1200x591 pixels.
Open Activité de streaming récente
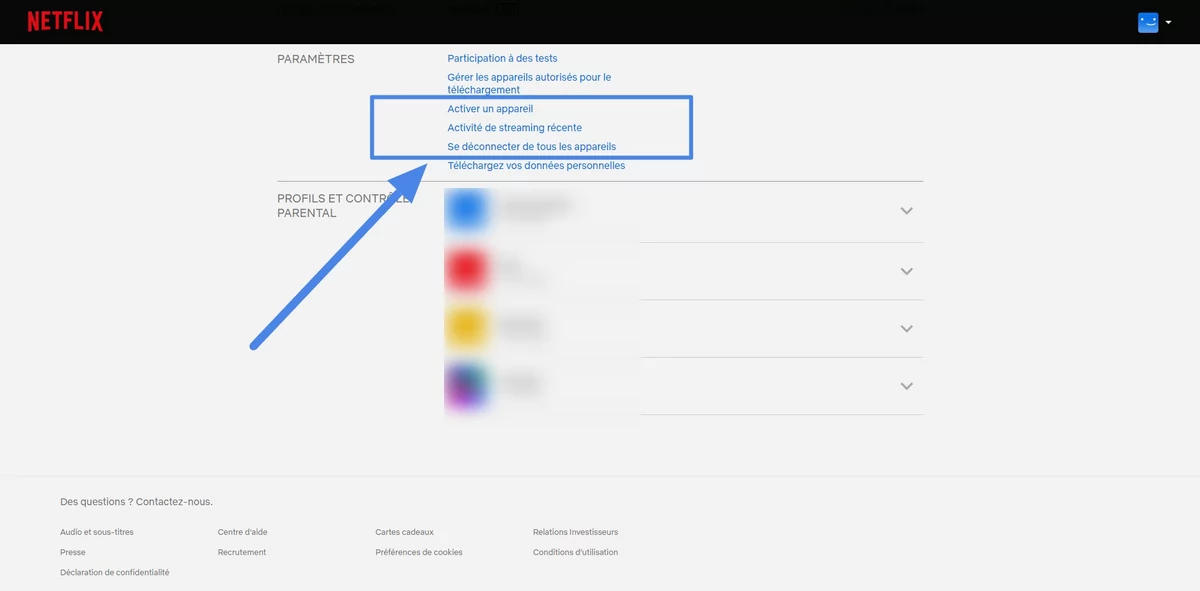(x=514, y=128)
